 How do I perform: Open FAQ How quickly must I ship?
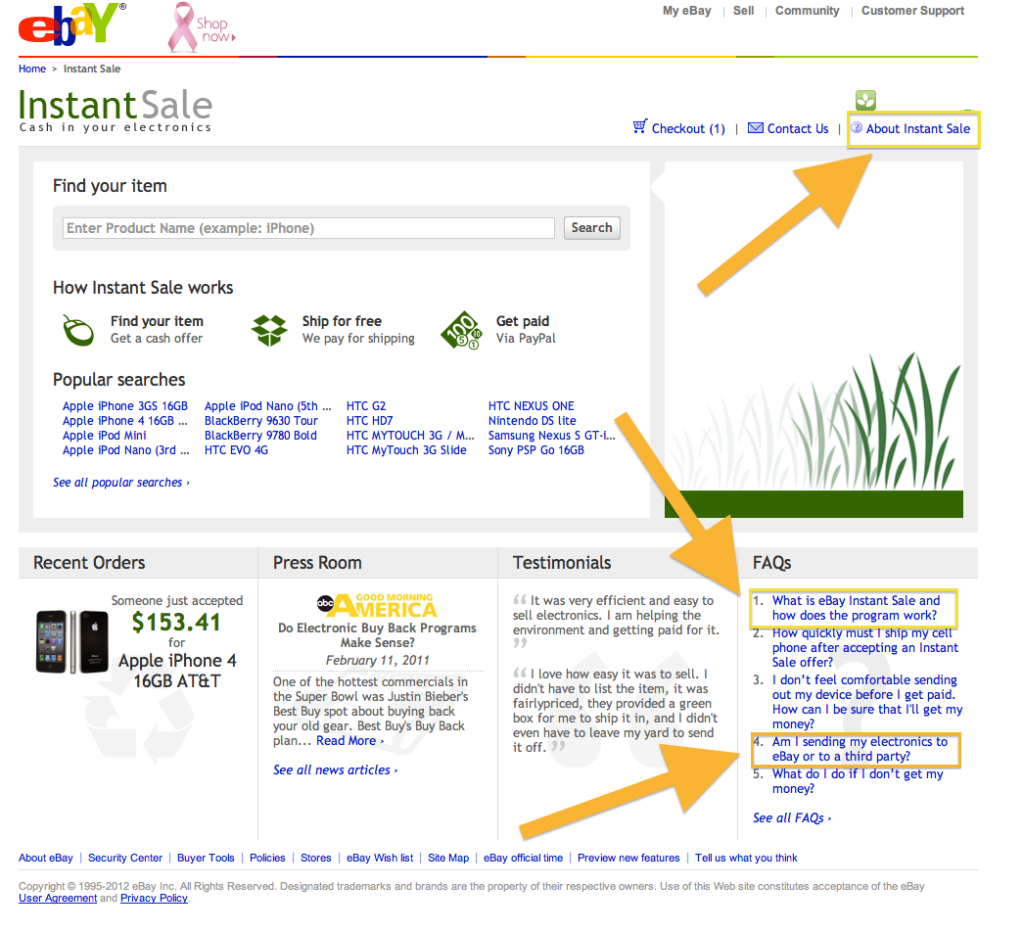point(865,647)
